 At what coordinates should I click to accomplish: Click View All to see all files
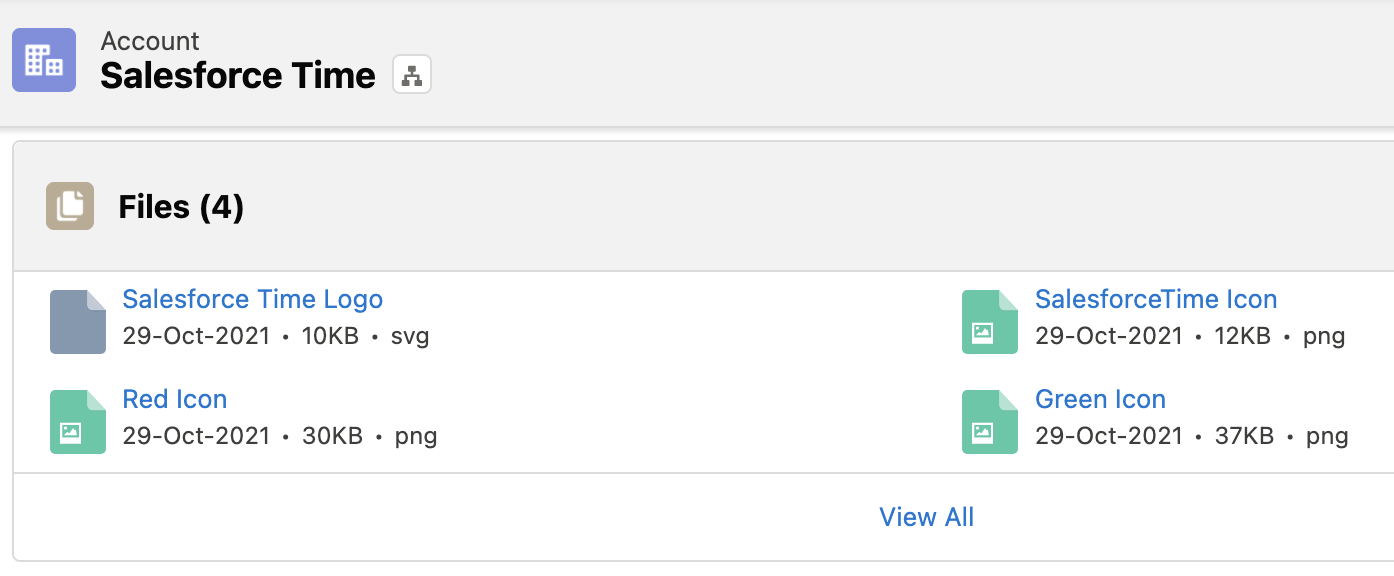pos(926,517)
